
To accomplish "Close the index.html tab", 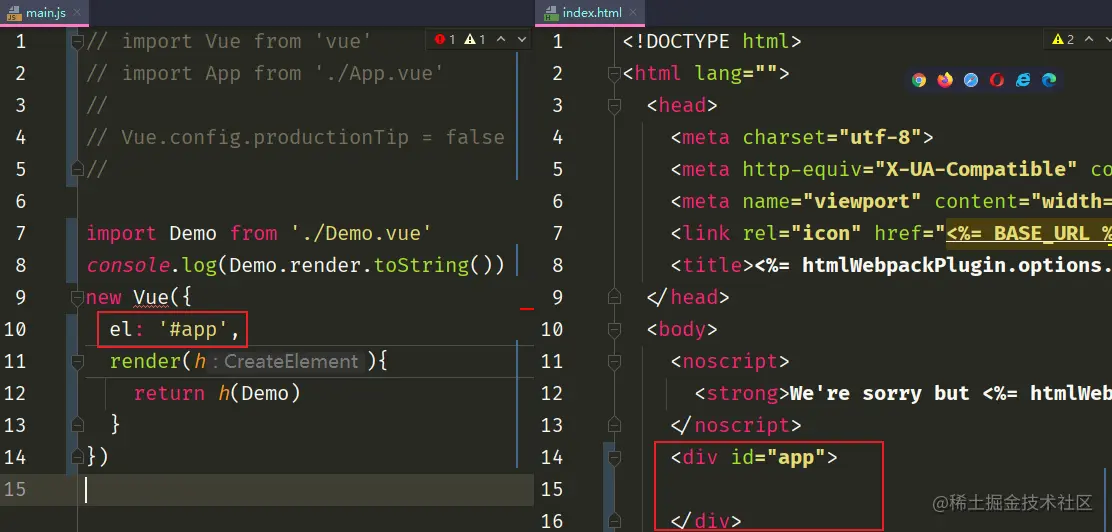I will coord(633,13).
